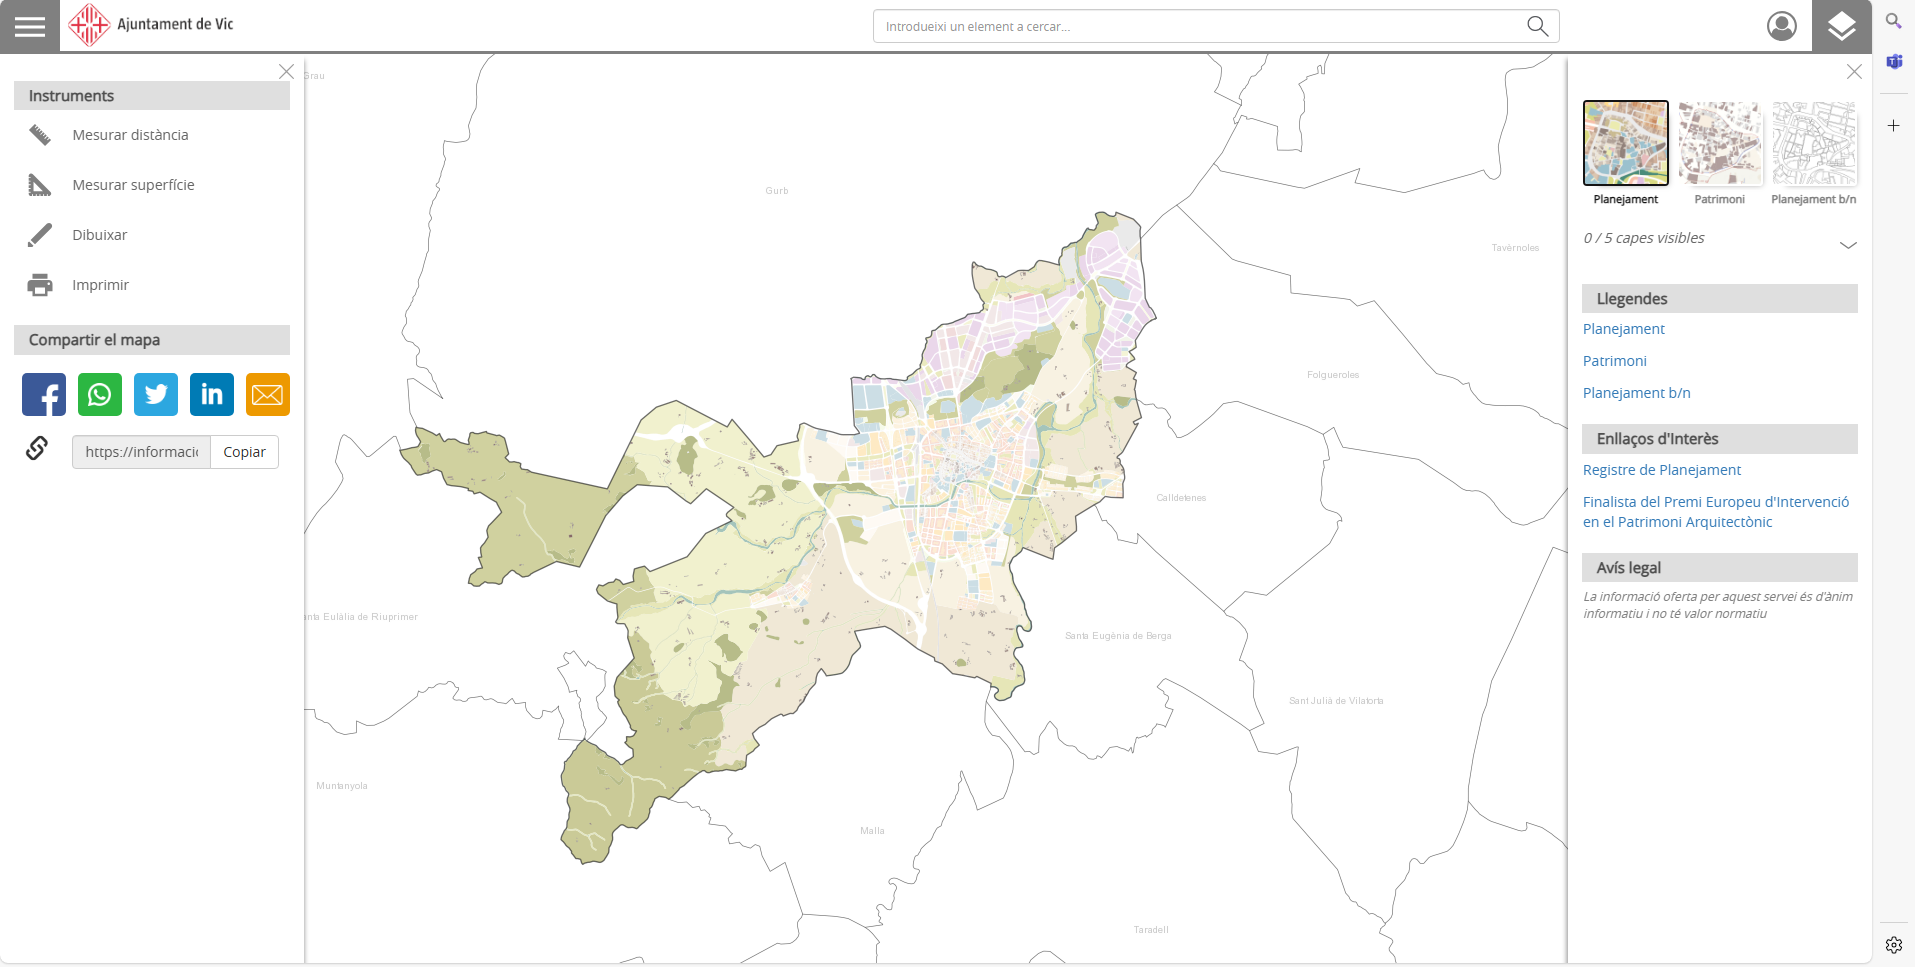Select Patrimoni base map thumbnail
Image resolution: width=1915 pixels, height=967 pixels.
pyautogui.click(x=1719, y=143)
